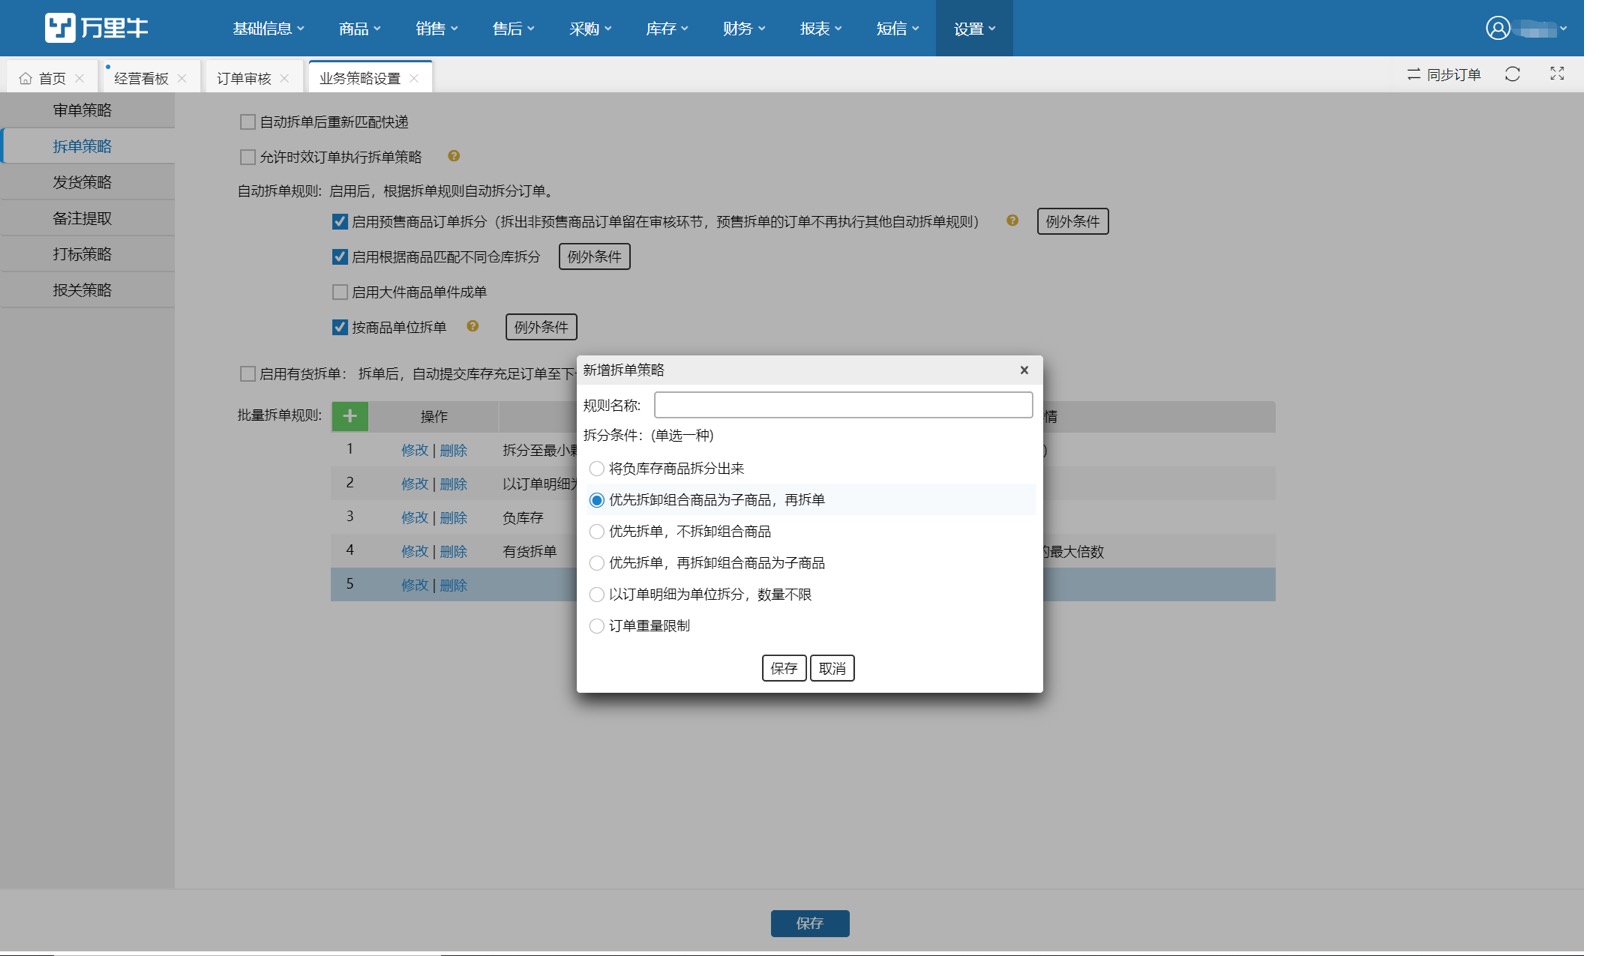Screen dimensions: 1620x956
Task: Click 例外条件 button for 按商品单位拆单
Action: (541, 327)
